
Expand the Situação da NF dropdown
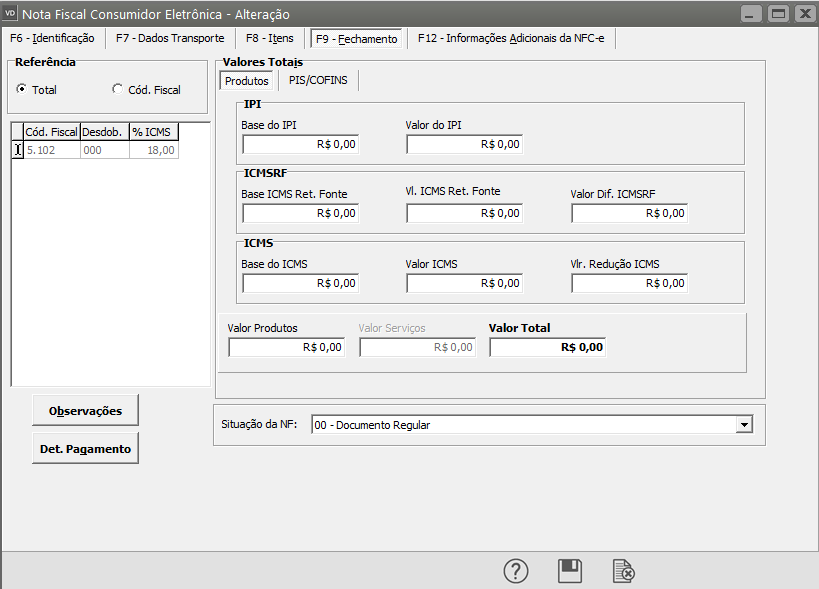[x=743, y=425]
